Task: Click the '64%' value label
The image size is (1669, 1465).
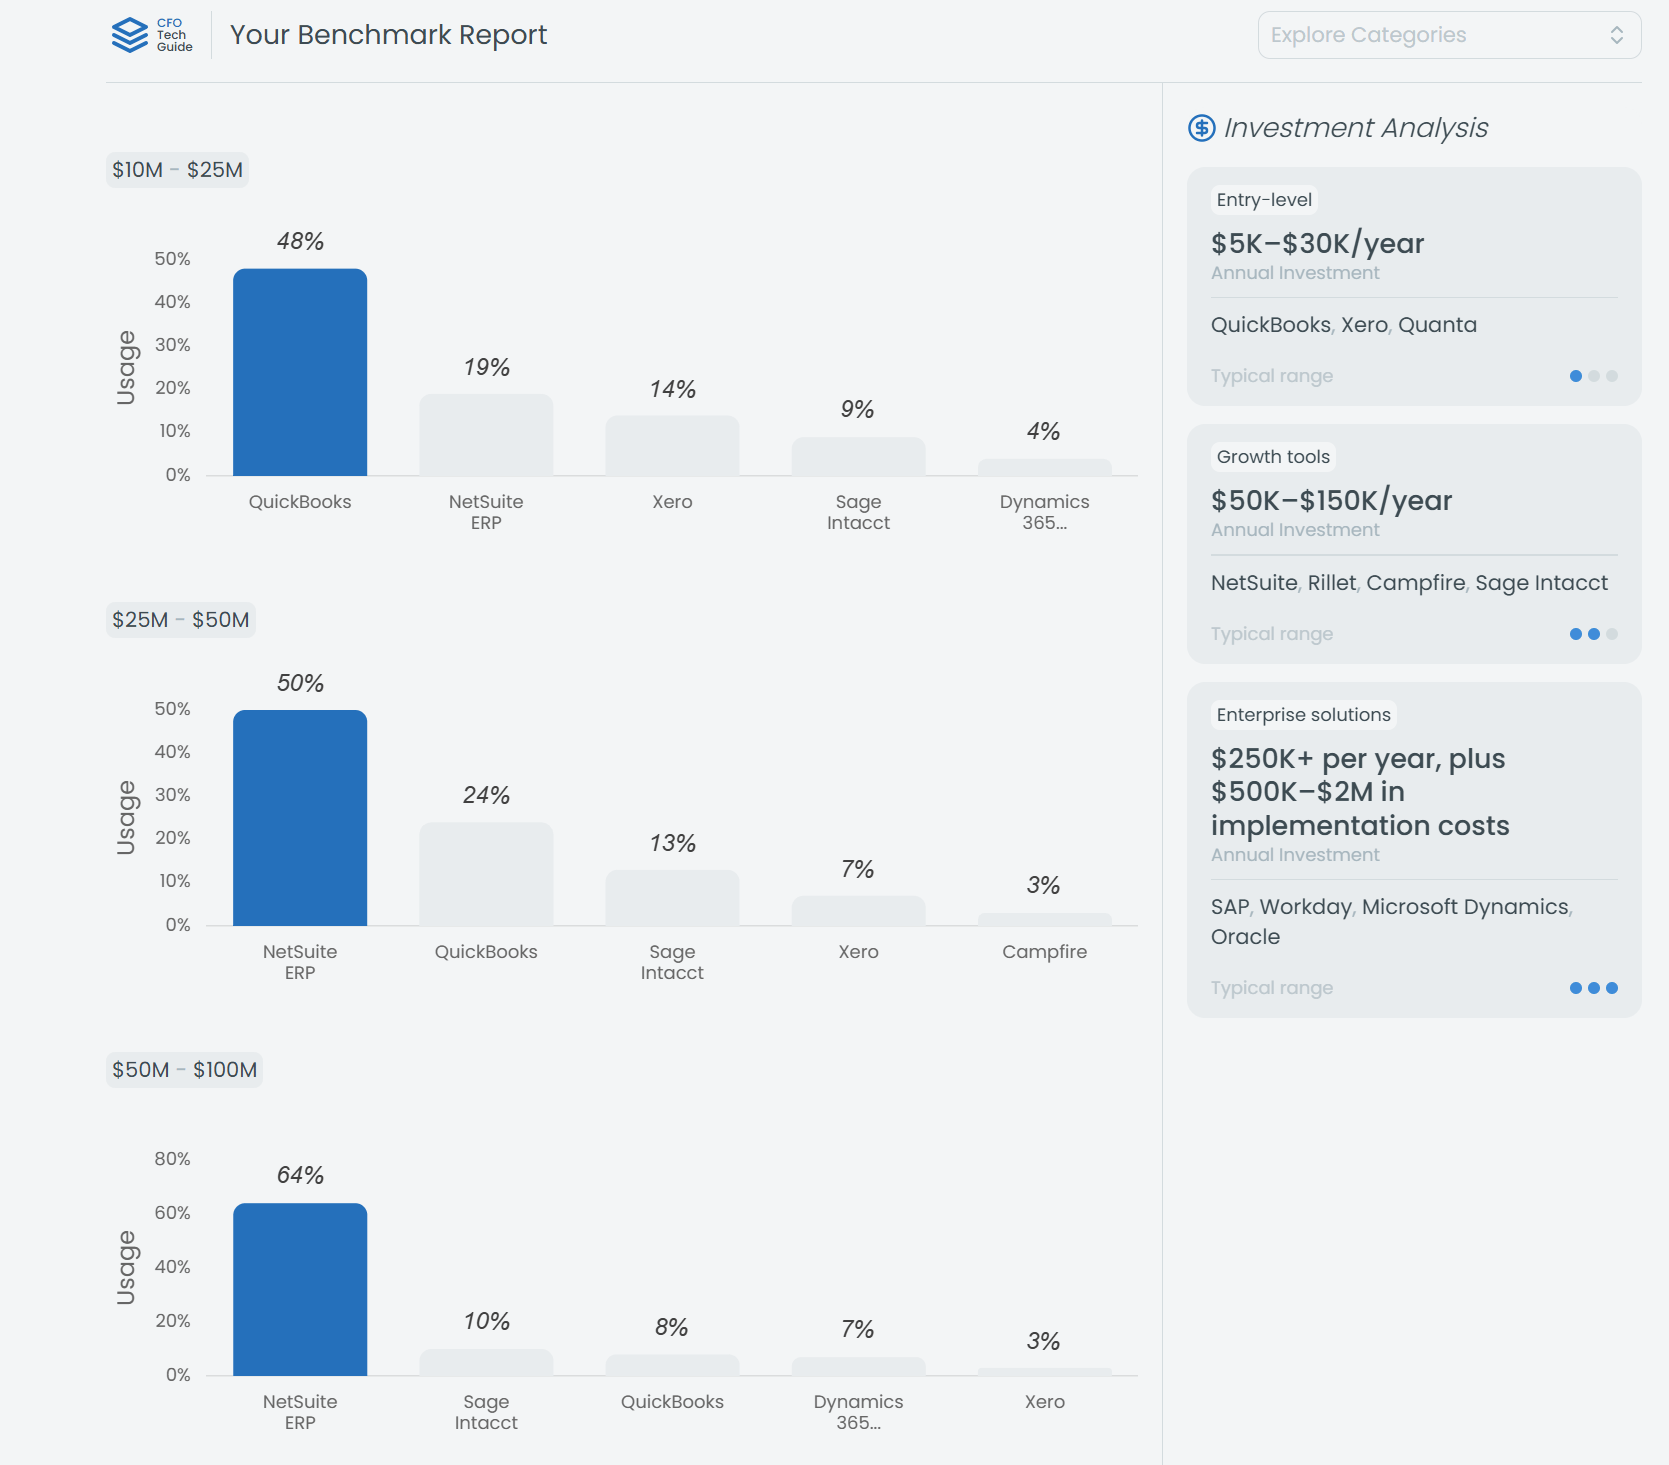Action: [300, 1175]
